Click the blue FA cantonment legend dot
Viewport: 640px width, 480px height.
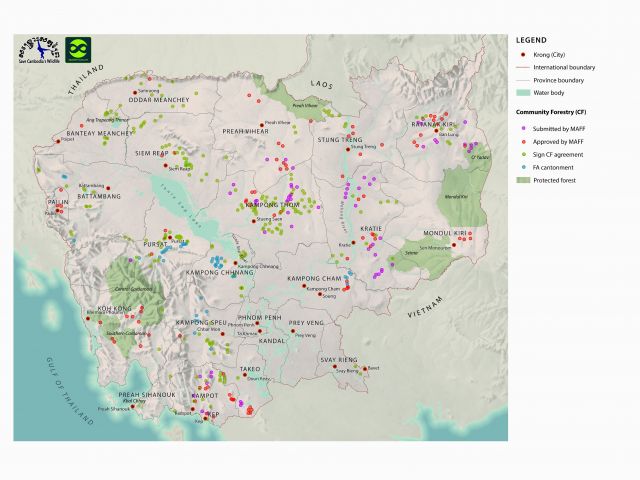pos(521,167)
